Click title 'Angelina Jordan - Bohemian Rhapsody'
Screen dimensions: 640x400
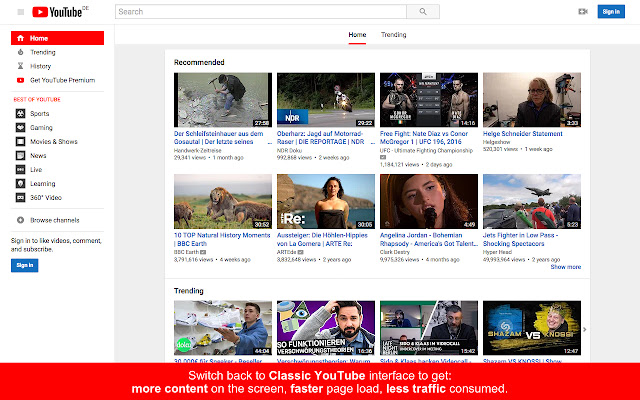[x=429, y=239]
